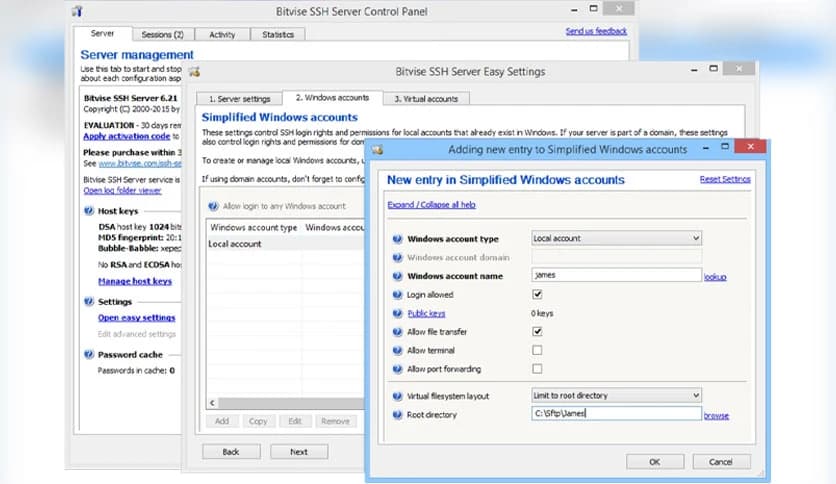Enable the Allow port forwarding checkbox
Screen dimensions: 836x484
tap(537, 369)
